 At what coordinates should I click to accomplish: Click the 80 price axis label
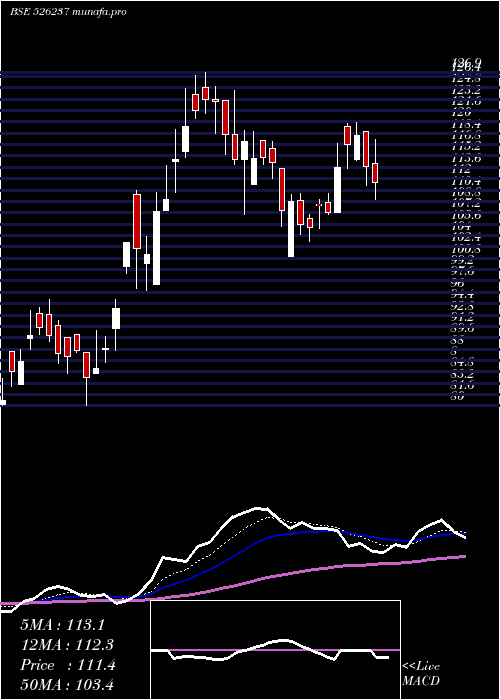[x=459, y=396]
